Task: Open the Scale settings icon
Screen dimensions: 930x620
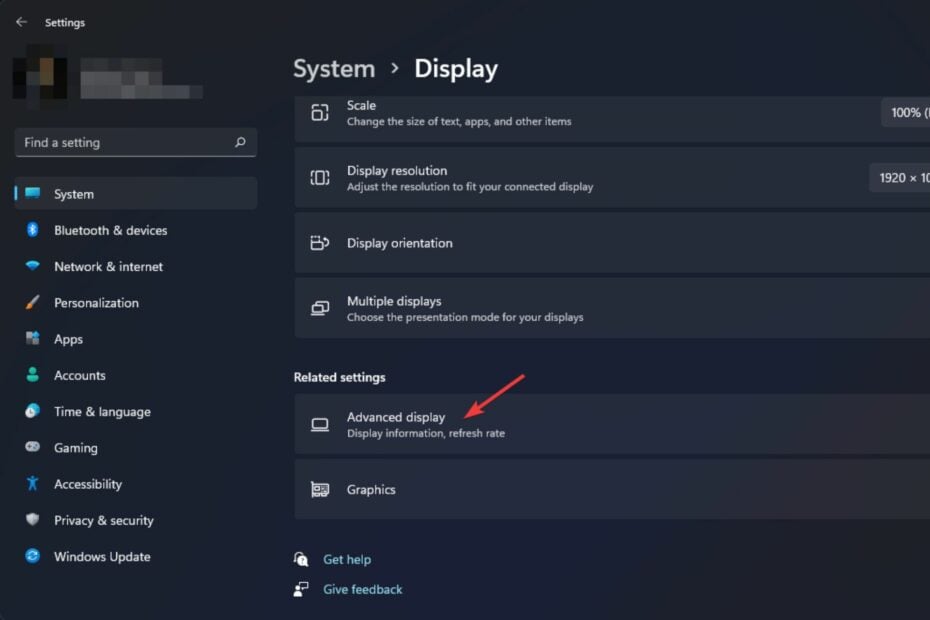Action: click(321, 112)
